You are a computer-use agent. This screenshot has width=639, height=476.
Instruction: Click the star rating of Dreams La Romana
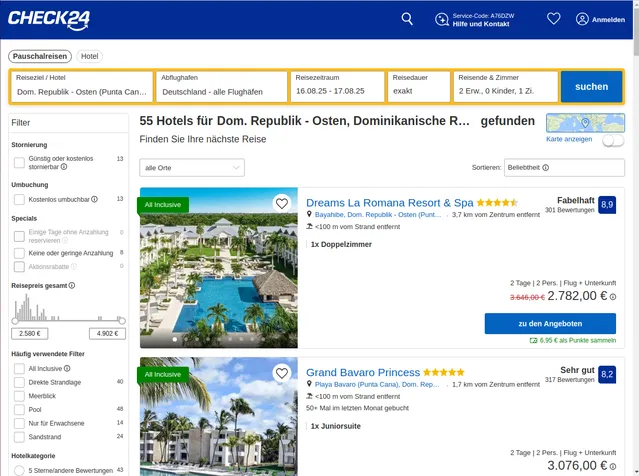pyautogui.click(x=497, y=203)
